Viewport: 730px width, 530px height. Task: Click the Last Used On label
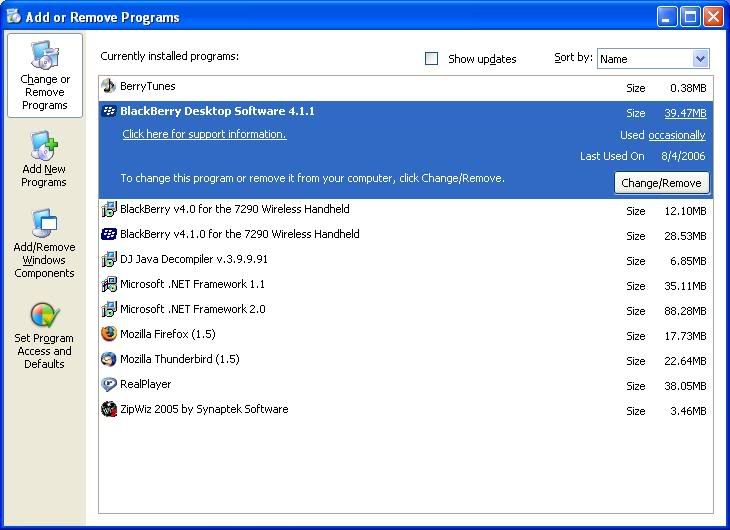pyautogui.click(x=612, y=156)
